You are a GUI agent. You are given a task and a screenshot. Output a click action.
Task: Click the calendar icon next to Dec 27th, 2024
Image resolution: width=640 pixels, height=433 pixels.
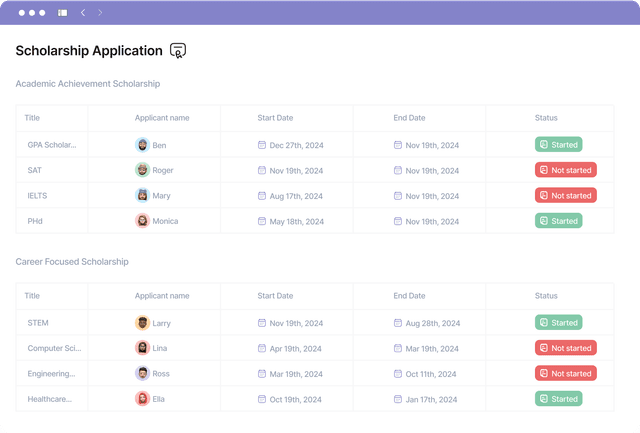(x=262, y=145)
